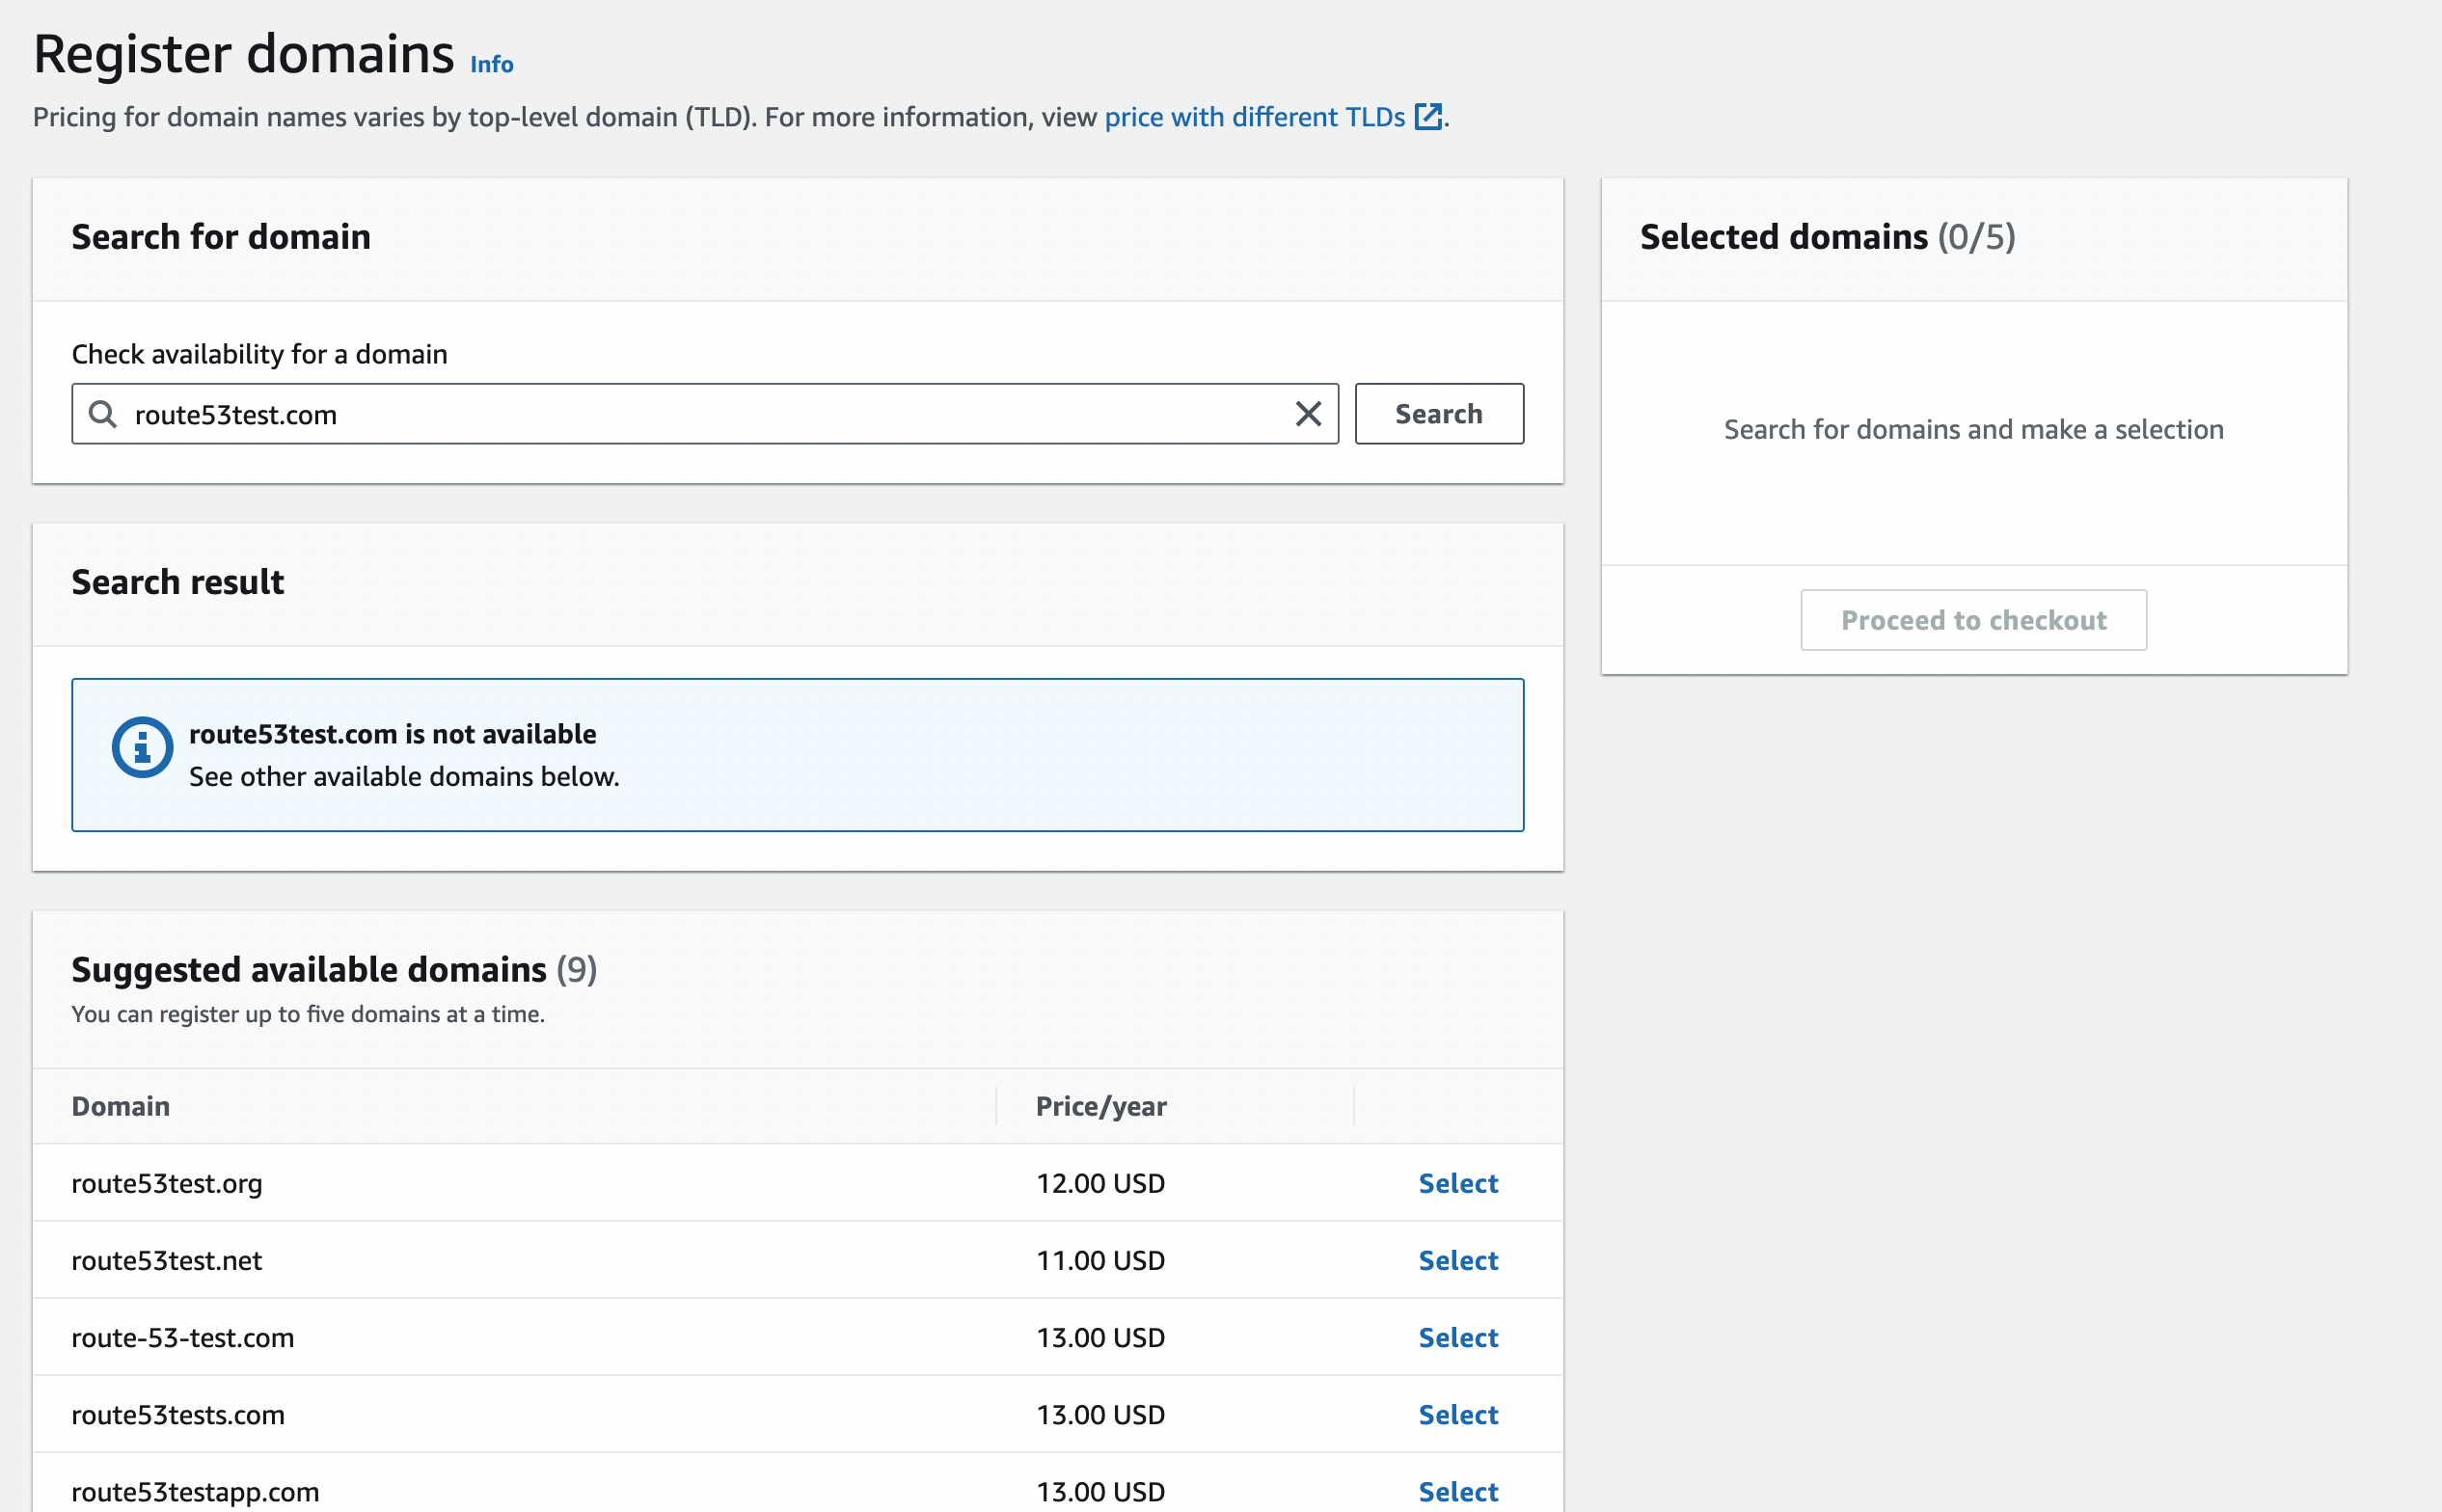The width and height of the screenshot is (2442, 1512).
Task: Click the Search for domain heading
Action: tap(221, 237)
